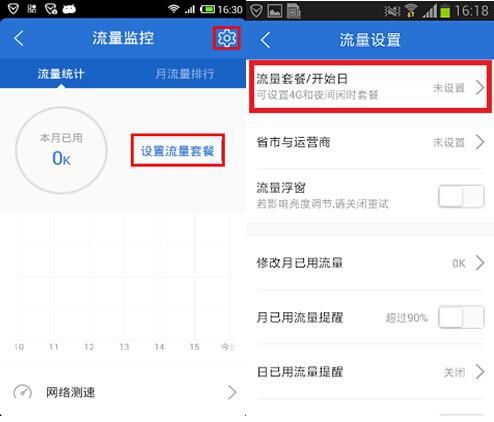Tap the speedometer icon beside 网络测速
494x422 pixels.
[x=22, y=392]
